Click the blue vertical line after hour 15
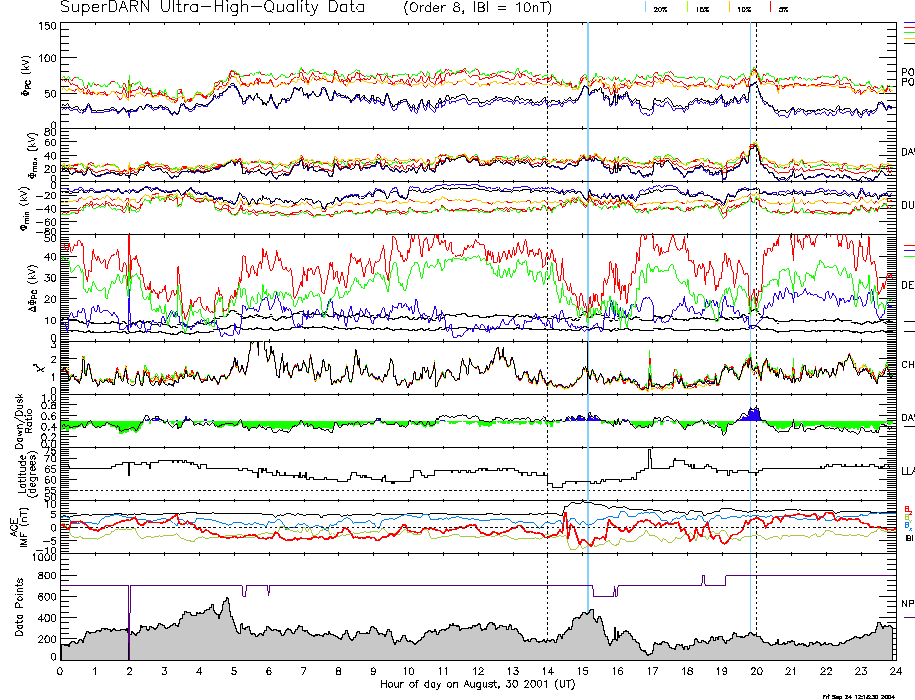Screen dimensions: 915x700 (588, 300)
